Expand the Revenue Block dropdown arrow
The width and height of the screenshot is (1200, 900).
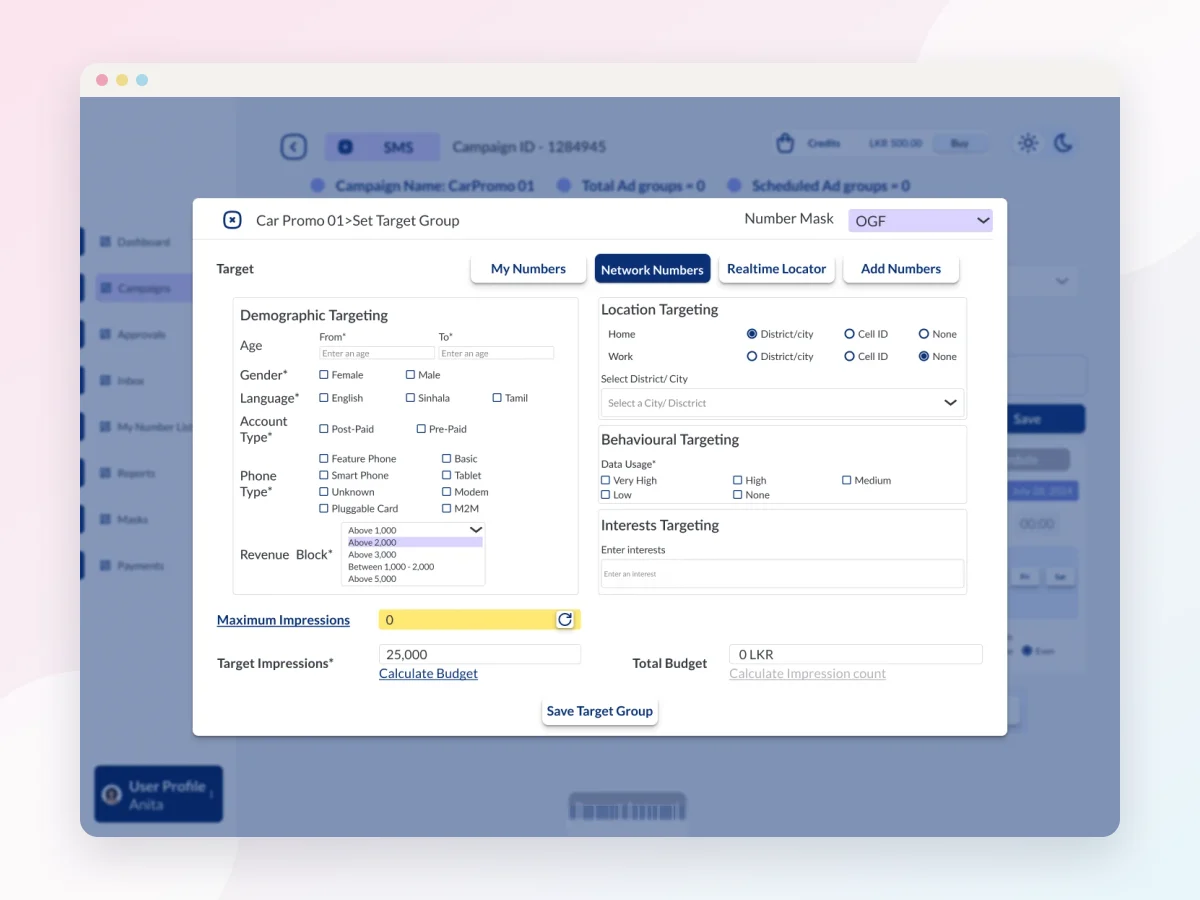pyautogui.click(x=476, y=530)
